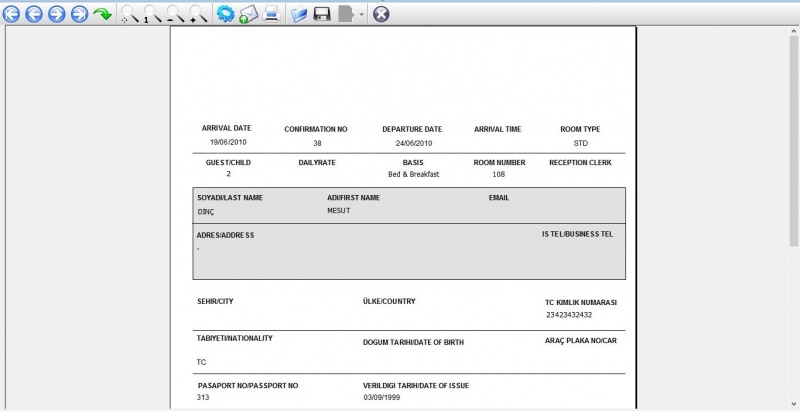Image resolution: width=800 pixels, height=411 pixels.
Task: Click the RECEPTION CLERK label
Action: coord(580,163)
